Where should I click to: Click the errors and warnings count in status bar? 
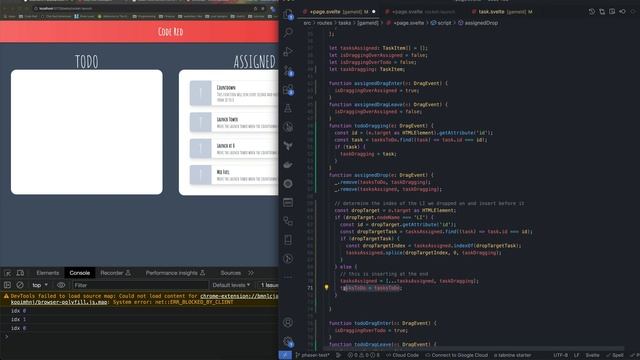point(364,355)
